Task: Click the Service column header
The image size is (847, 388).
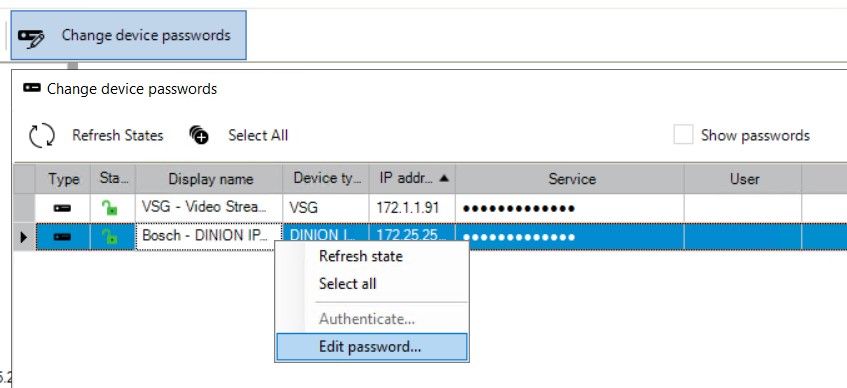Action: 570,179
